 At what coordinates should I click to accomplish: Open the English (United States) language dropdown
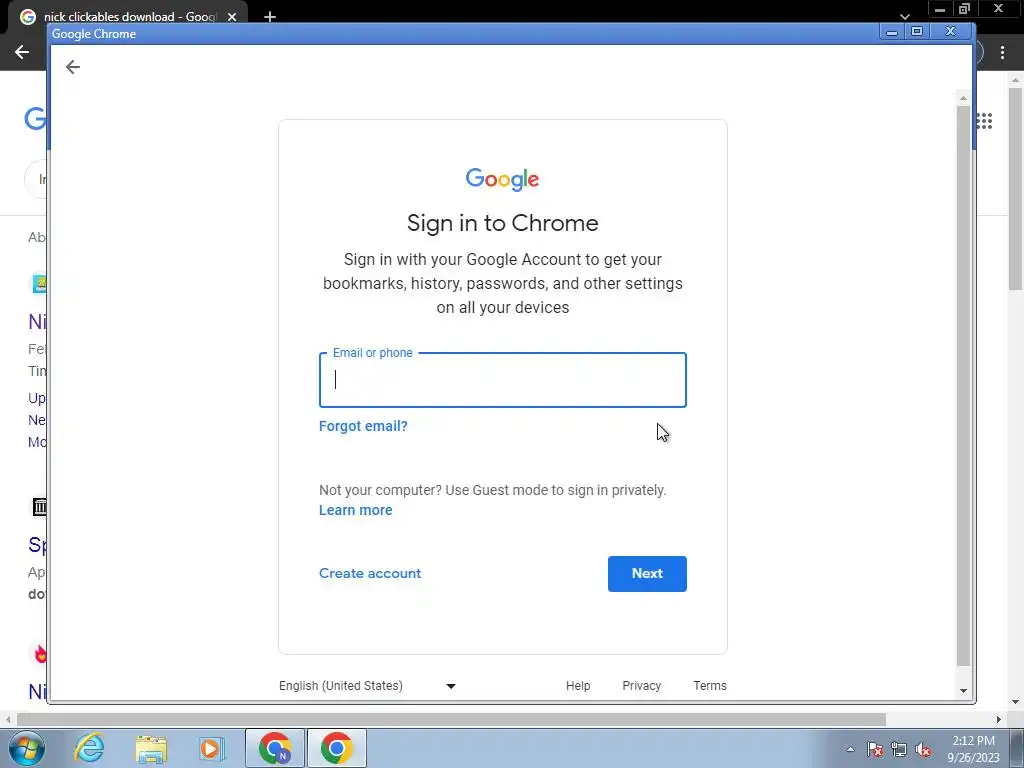(x=367, y=686)
